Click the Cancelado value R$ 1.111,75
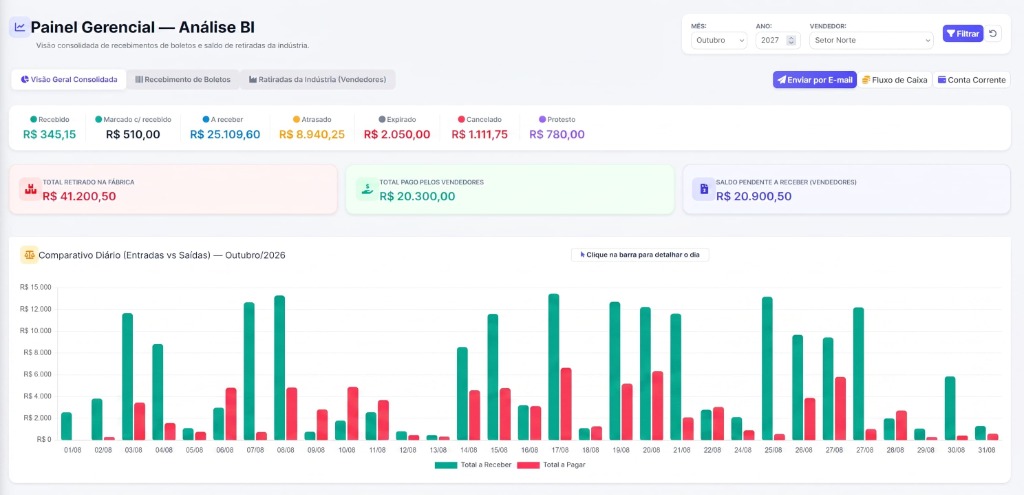1024x495 pixels. pyautogui.click(x=479, y=135)
